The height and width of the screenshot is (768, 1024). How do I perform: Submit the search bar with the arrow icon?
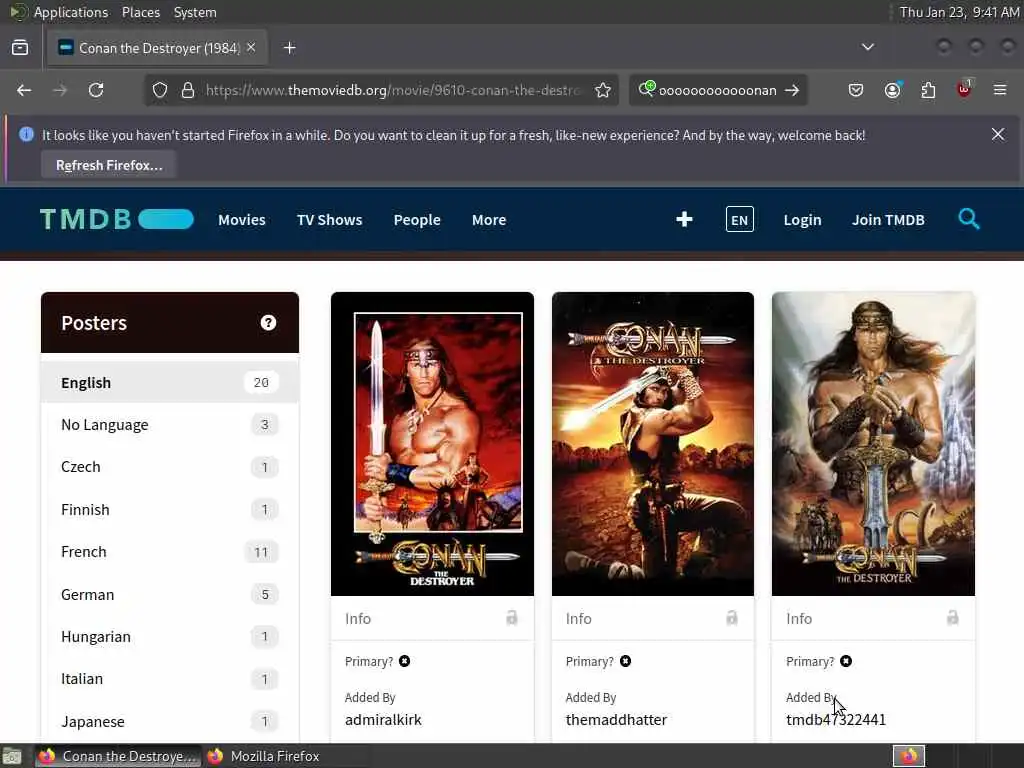792,90
